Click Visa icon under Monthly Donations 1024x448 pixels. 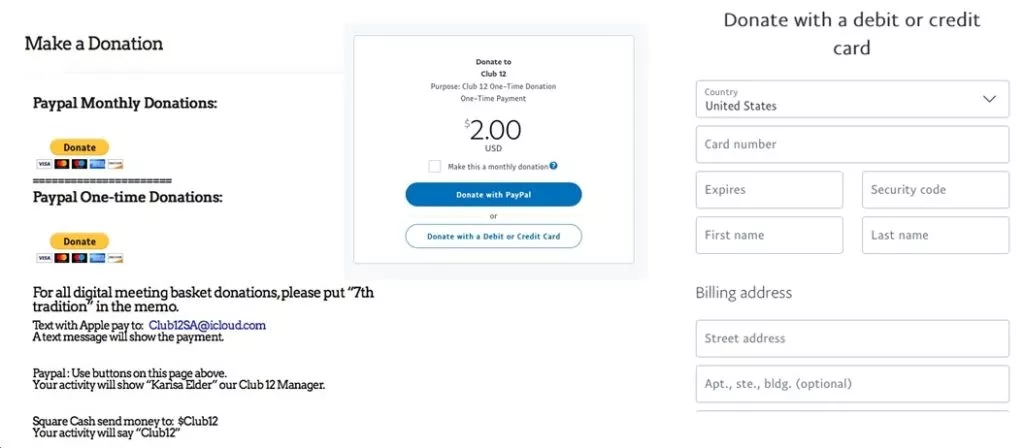[44, 164]
